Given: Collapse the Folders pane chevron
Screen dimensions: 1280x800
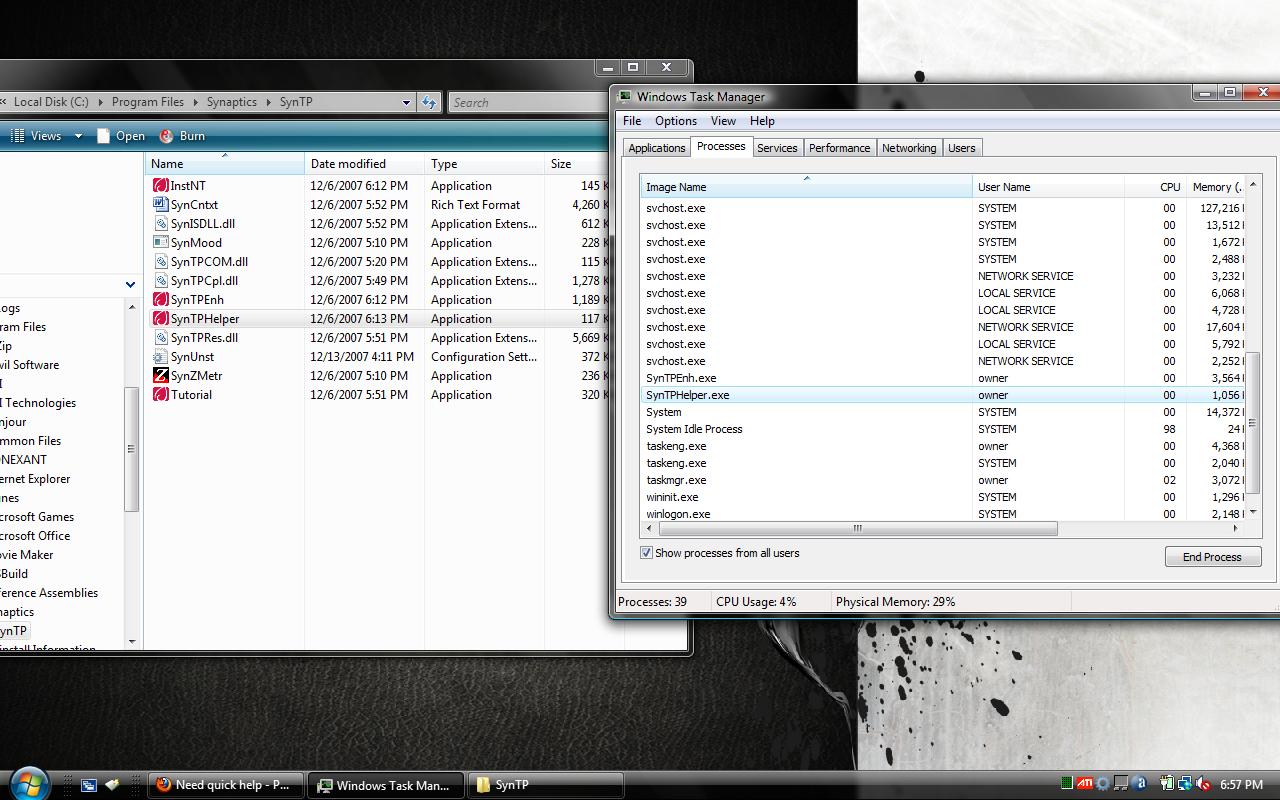Looking at the screenshot, I should [130, 285].
